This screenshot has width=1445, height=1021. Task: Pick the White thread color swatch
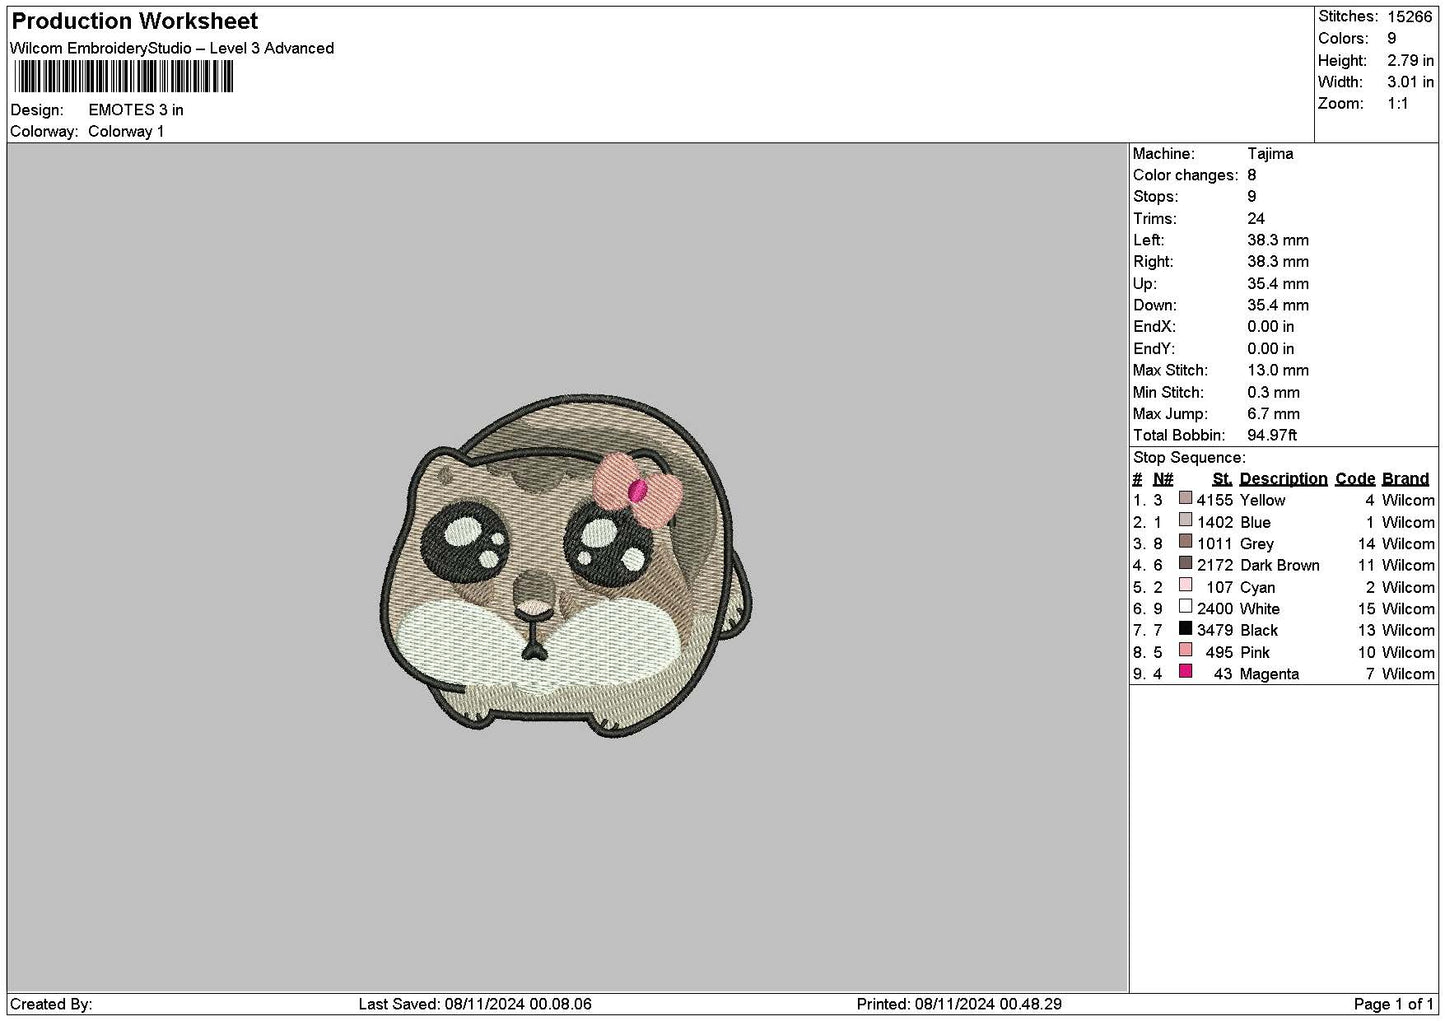pos(1185,608)
